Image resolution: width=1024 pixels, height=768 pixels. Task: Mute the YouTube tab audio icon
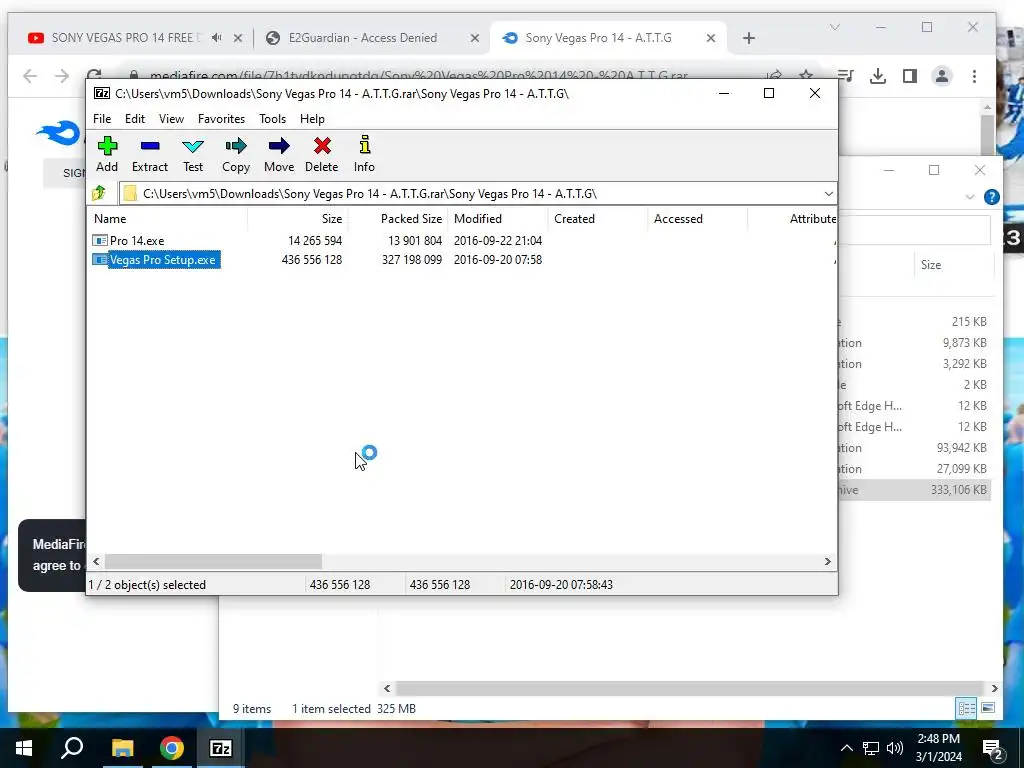click(217, 38)
